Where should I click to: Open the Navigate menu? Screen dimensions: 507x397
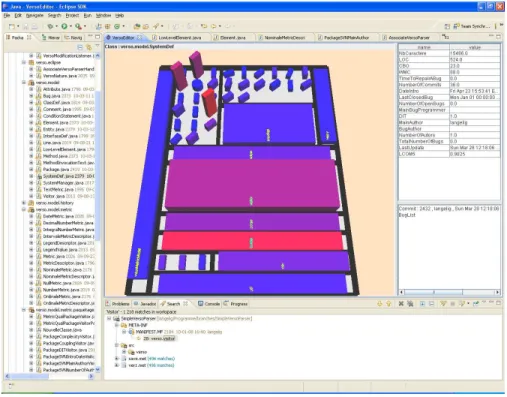(35, 16)
